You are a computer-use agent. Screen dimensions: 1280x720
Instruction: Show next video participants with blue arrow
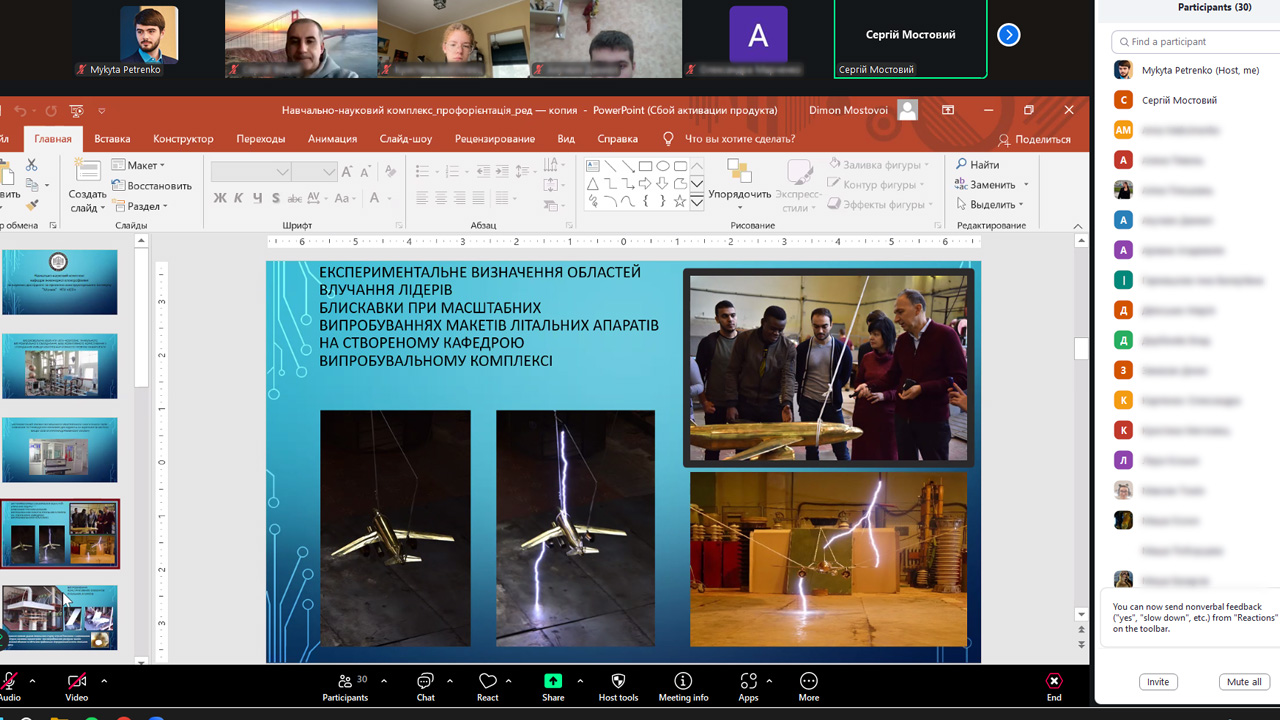(1008, 35)
